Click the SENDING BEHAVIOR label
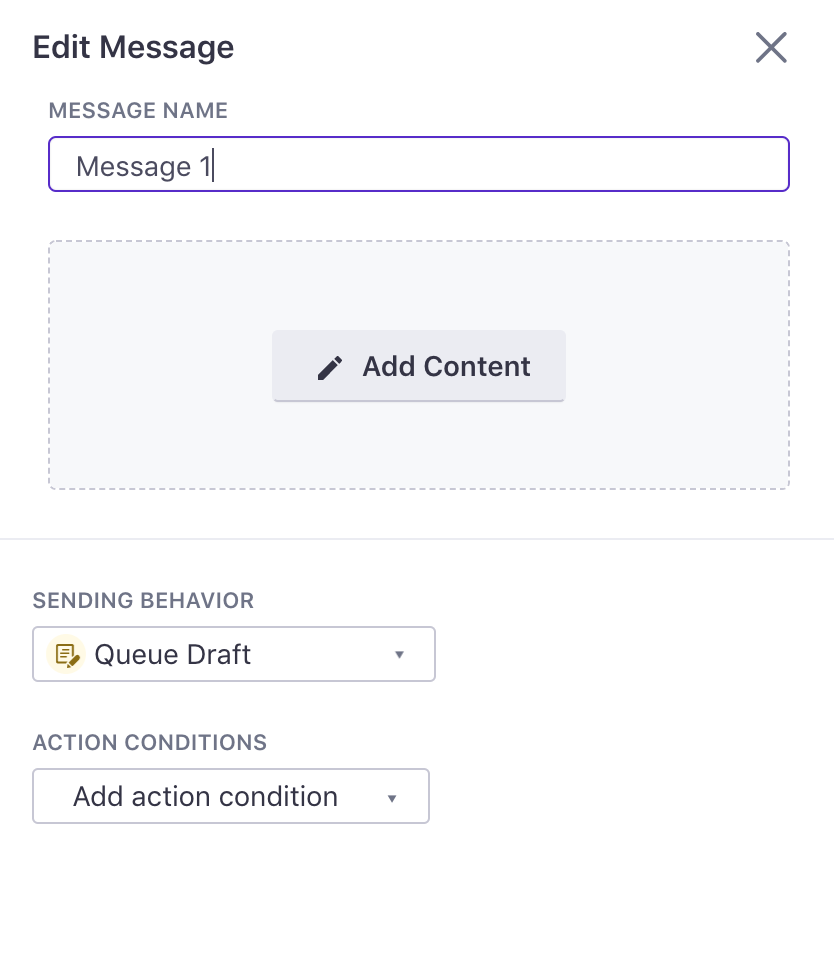The width and height of the screenshot is (834, 974). tap(143, 601)
